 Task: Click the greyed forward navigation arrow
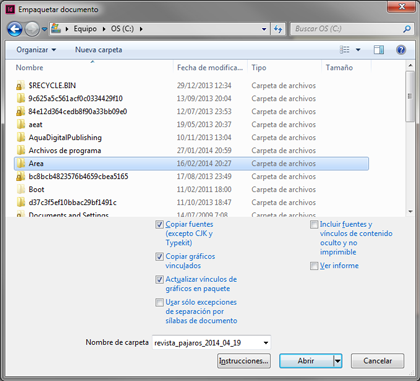tap(32, 29)
